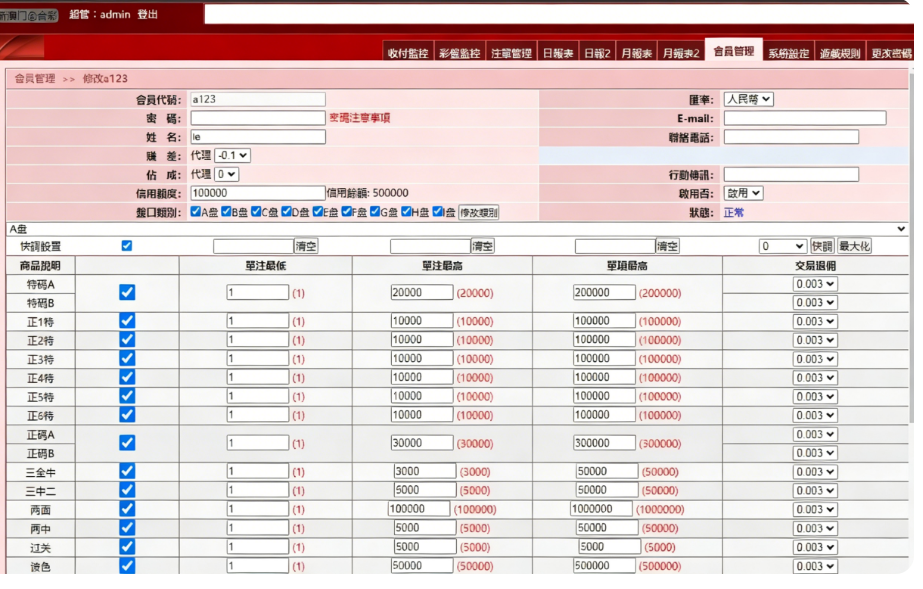Uncheck the D盤 checkbox
This screenshot has width=923, height=589.
coord(286,212)
